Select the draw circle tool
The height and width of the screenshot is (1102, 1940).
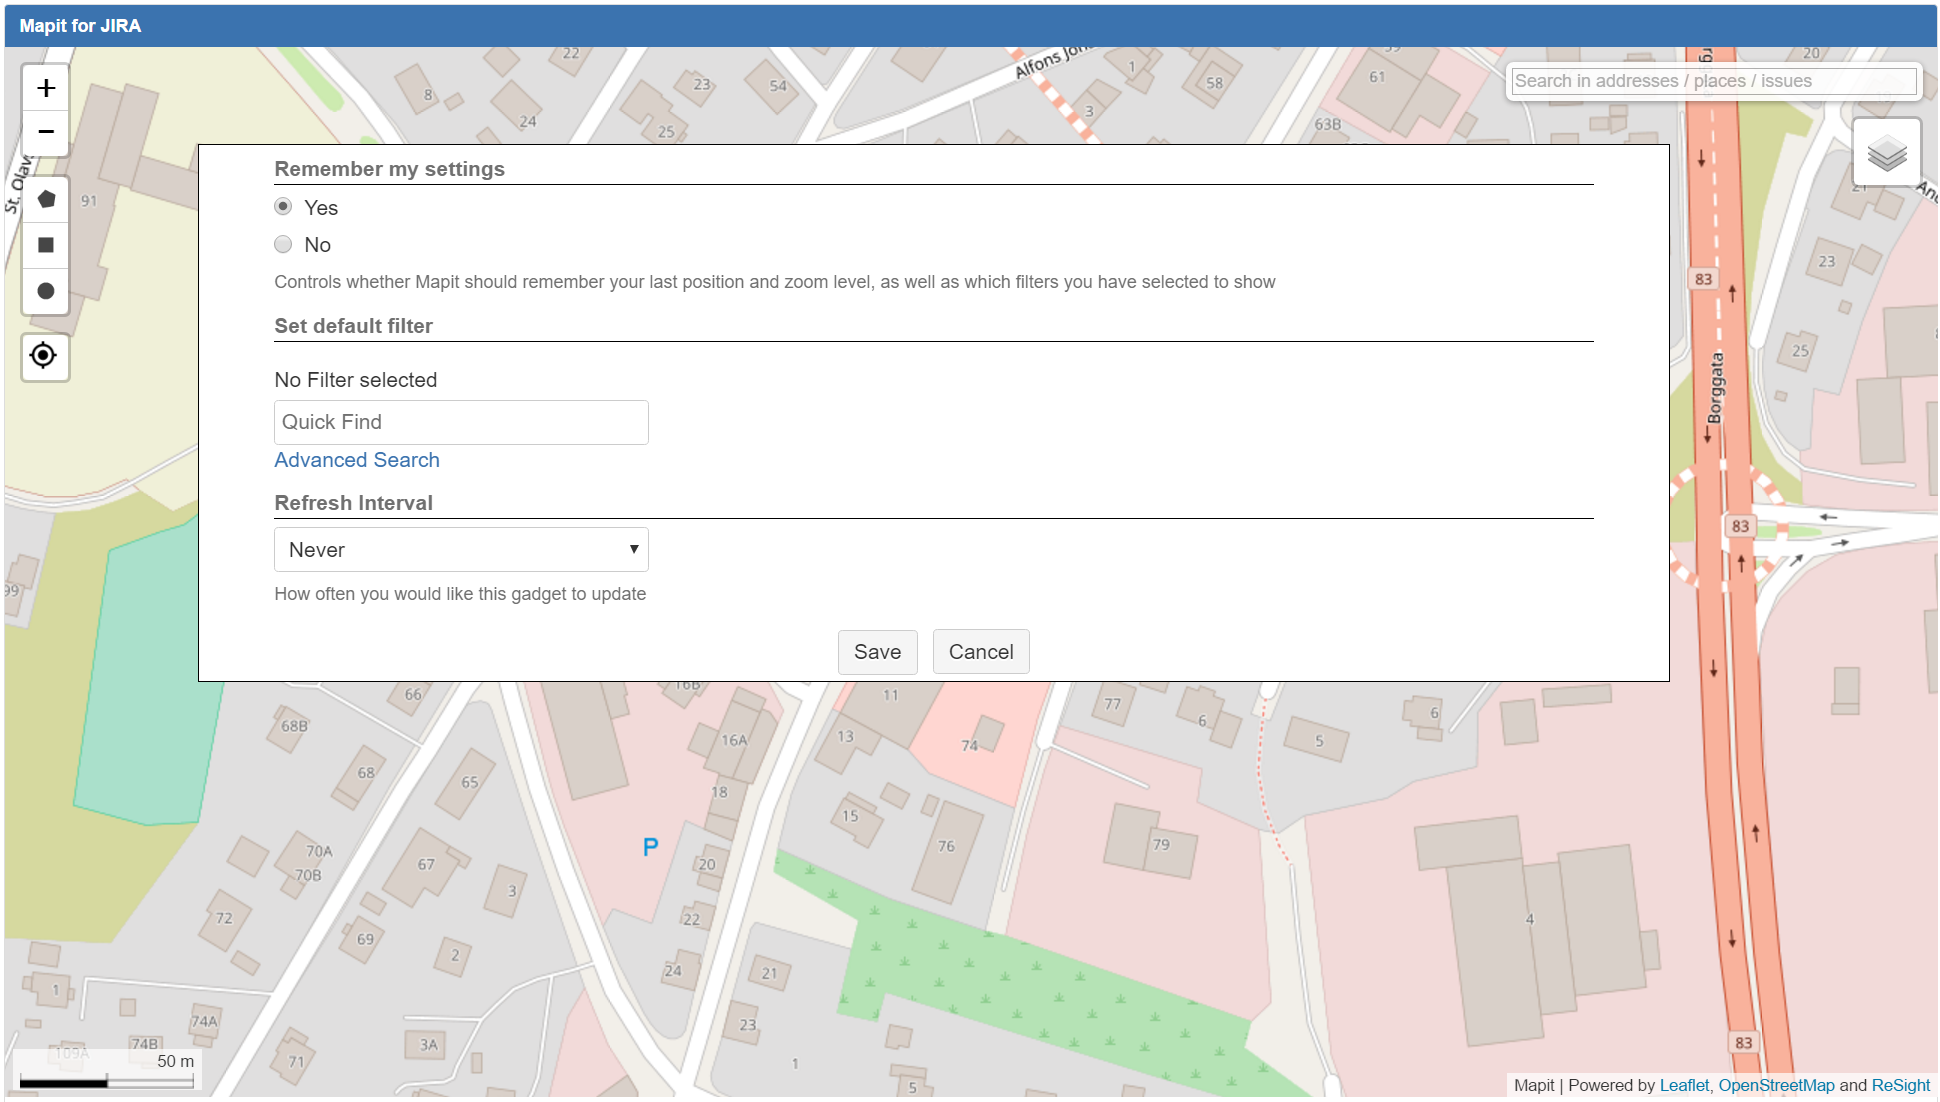tap(46, 291)
